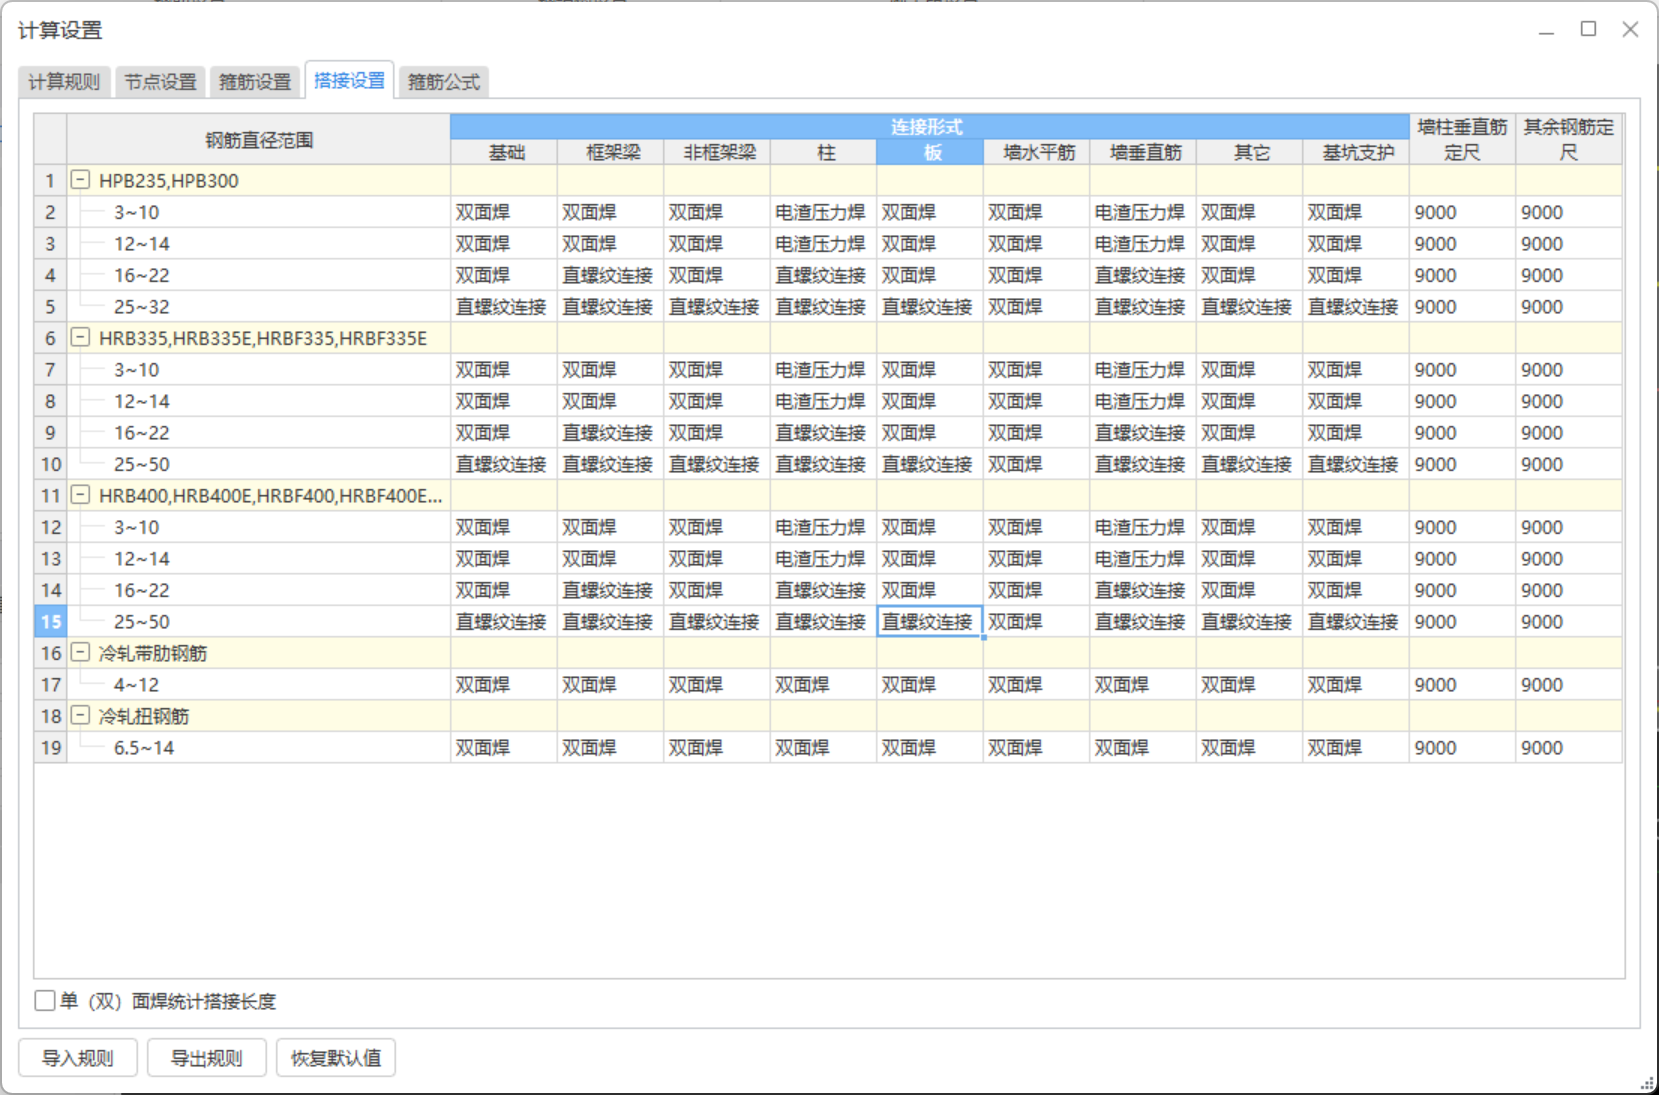This screenshot has width=1659, height=1095.
Task: Select the 非框架梁 column header
Action: coord(717,152)
